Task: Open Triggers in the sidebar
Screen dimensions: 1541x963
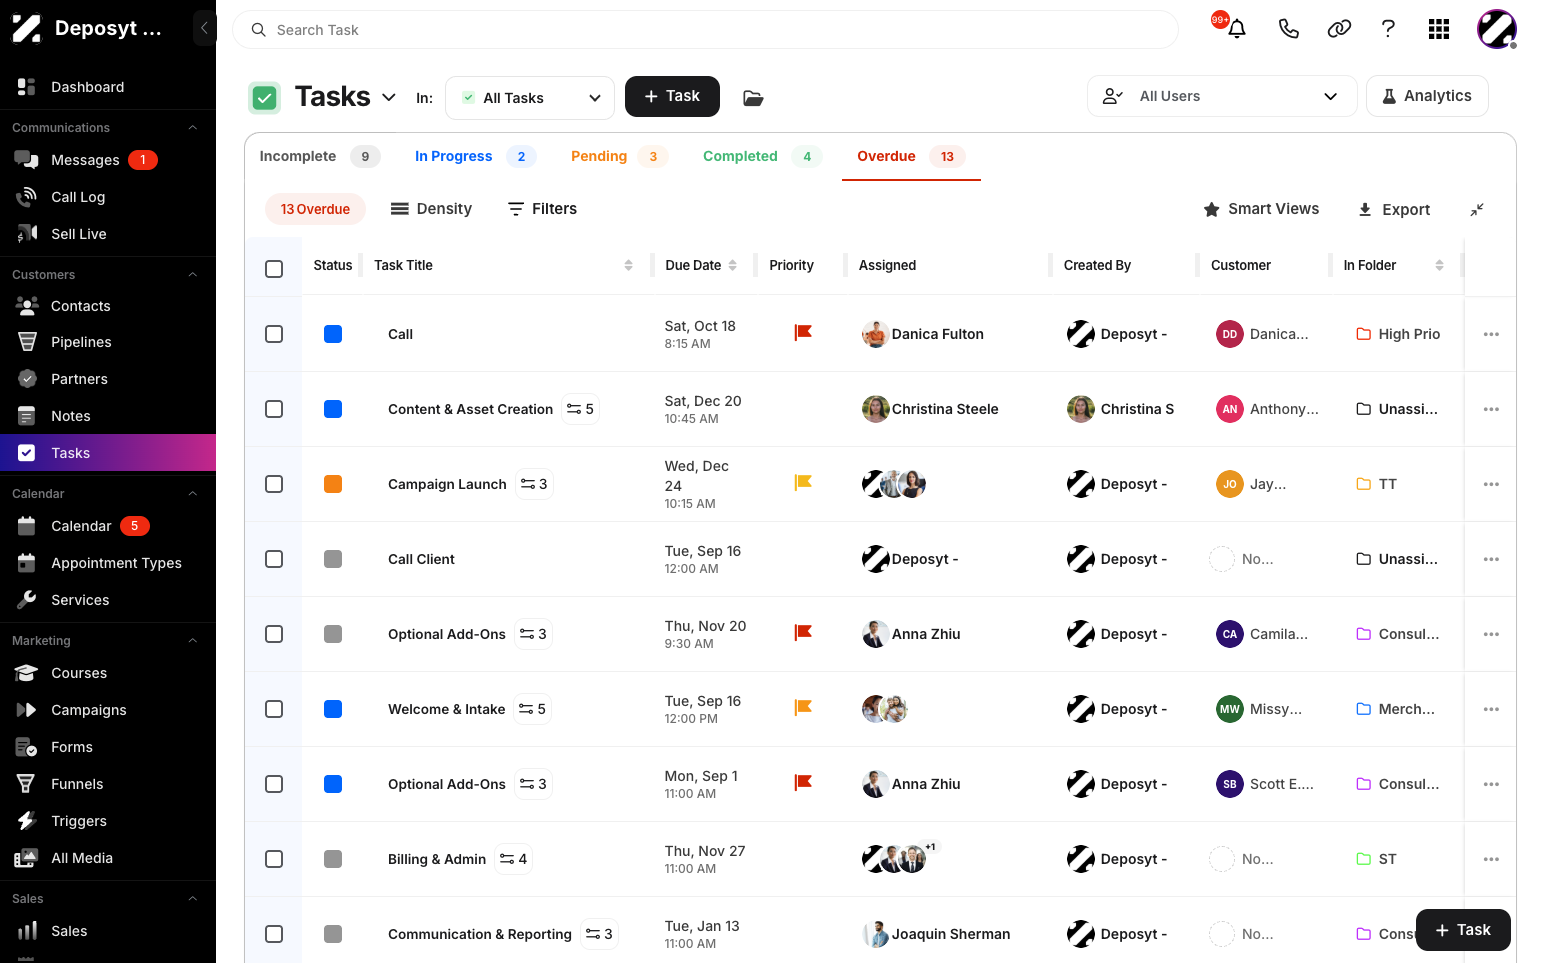Action: pyautogui.click(x=79, y=821)
